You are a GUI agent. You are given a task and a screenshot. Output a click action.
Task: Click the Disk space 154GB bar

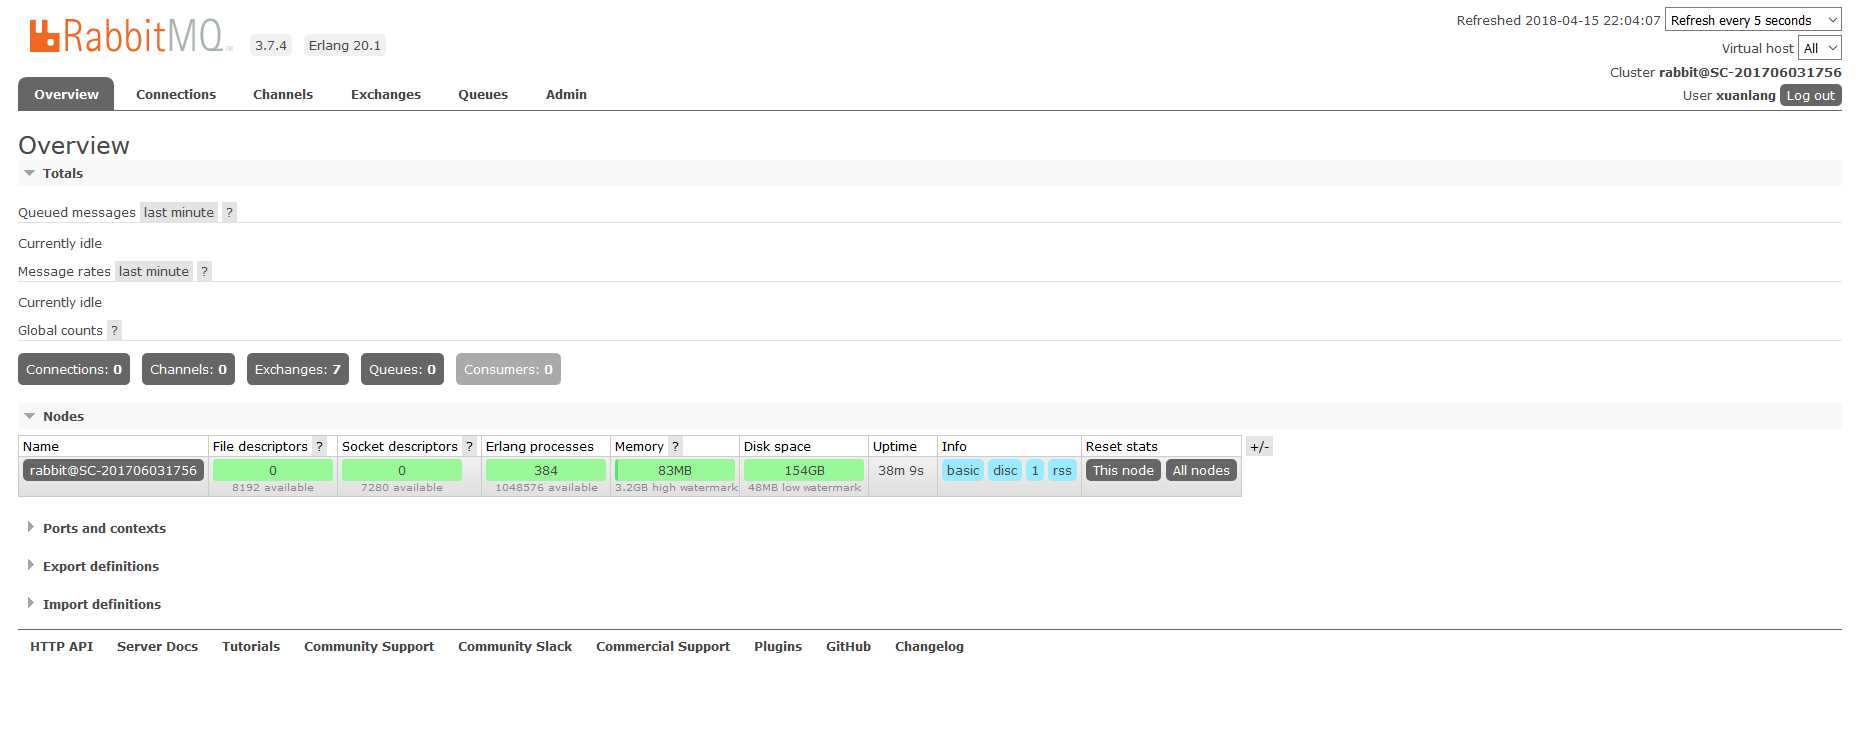coord(804,470)
